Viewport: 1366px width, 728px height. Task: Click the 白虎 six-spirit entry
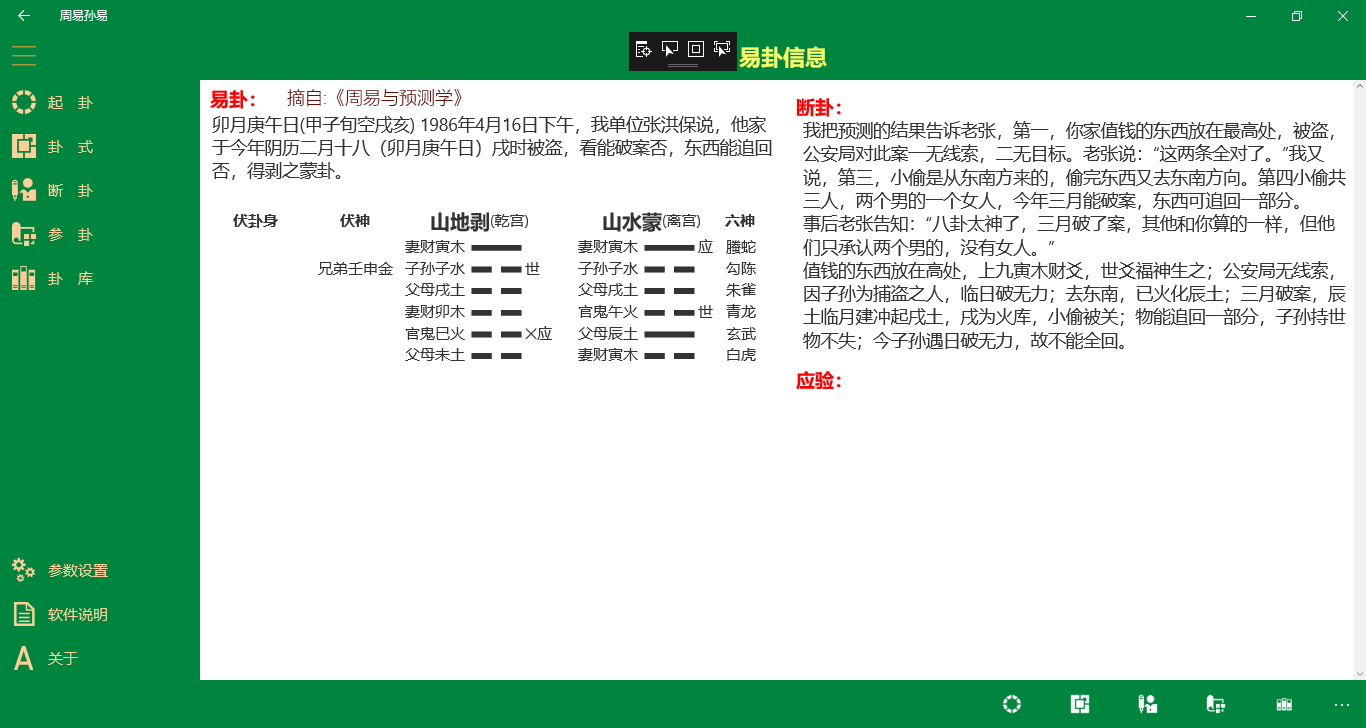[741, 355]
